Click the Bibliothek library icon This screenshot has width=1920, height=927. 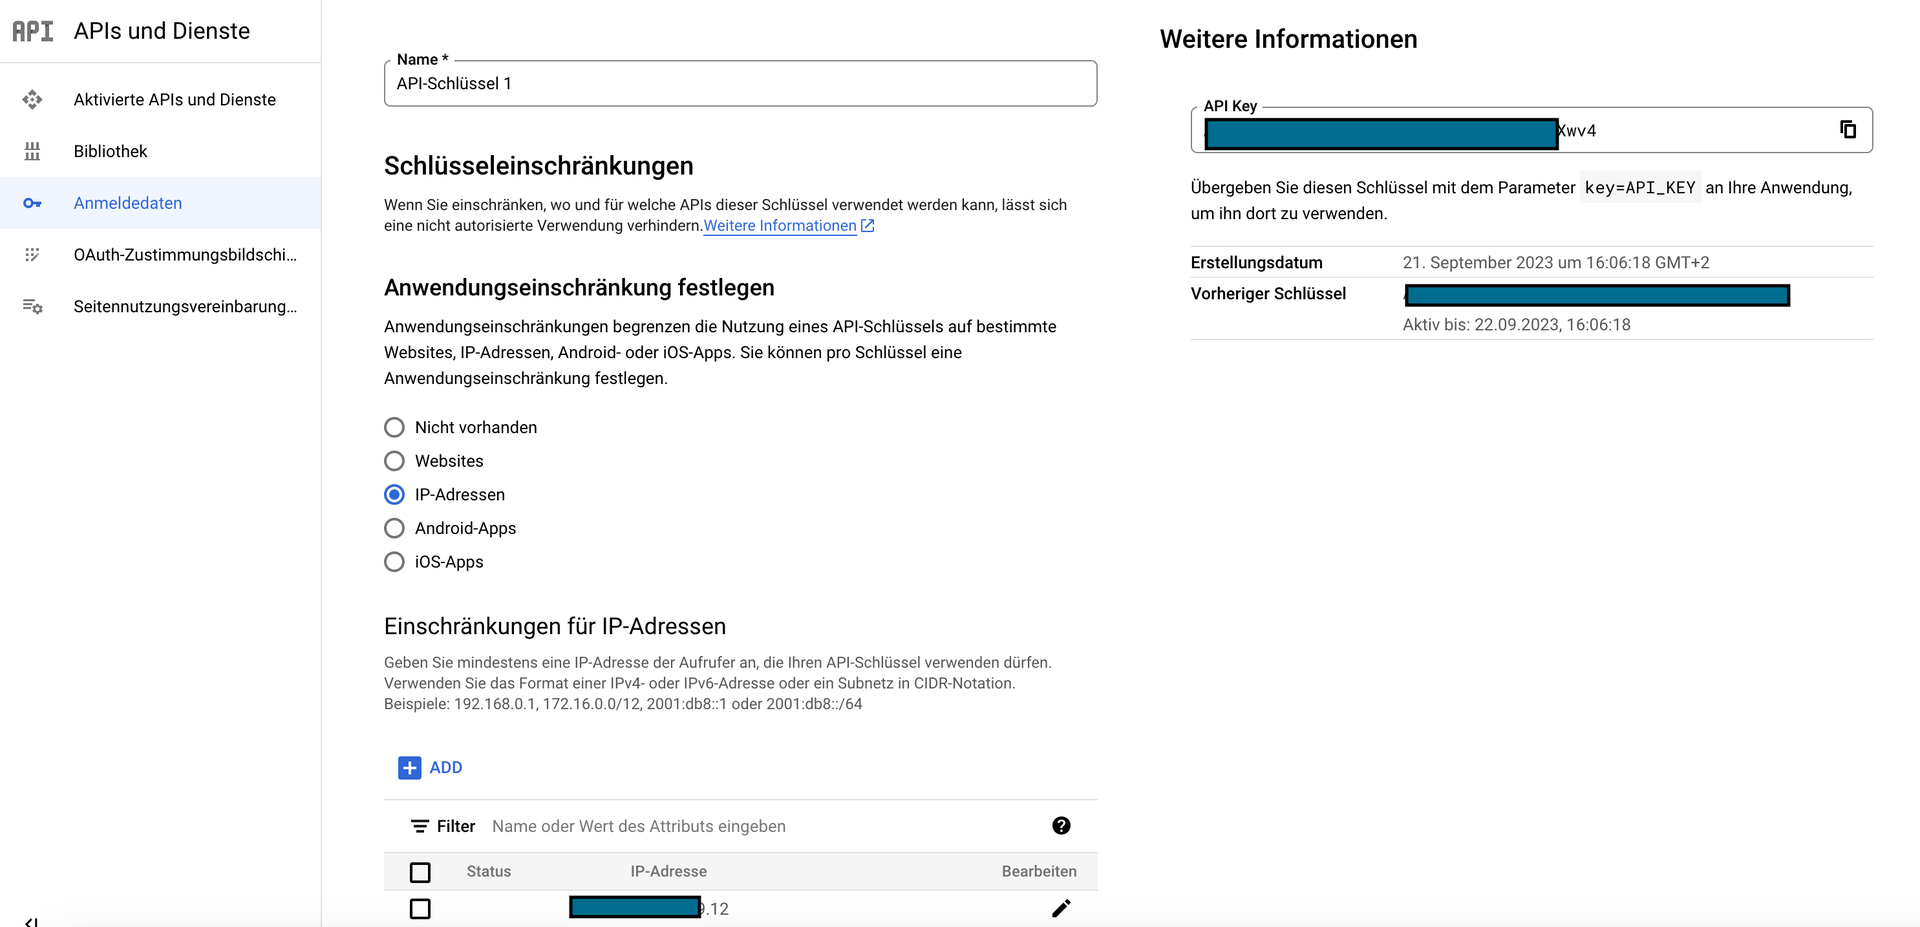tap(33, 151)
